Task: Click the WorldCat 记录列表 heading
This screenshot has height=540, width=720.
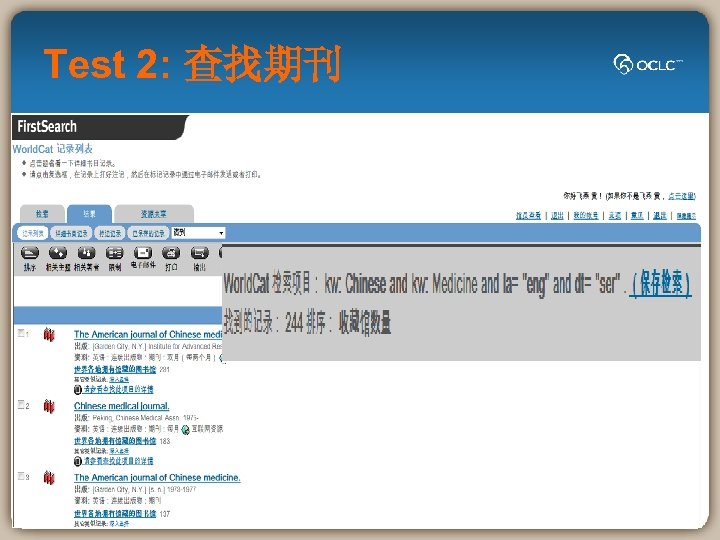Action: coord(52,149)
